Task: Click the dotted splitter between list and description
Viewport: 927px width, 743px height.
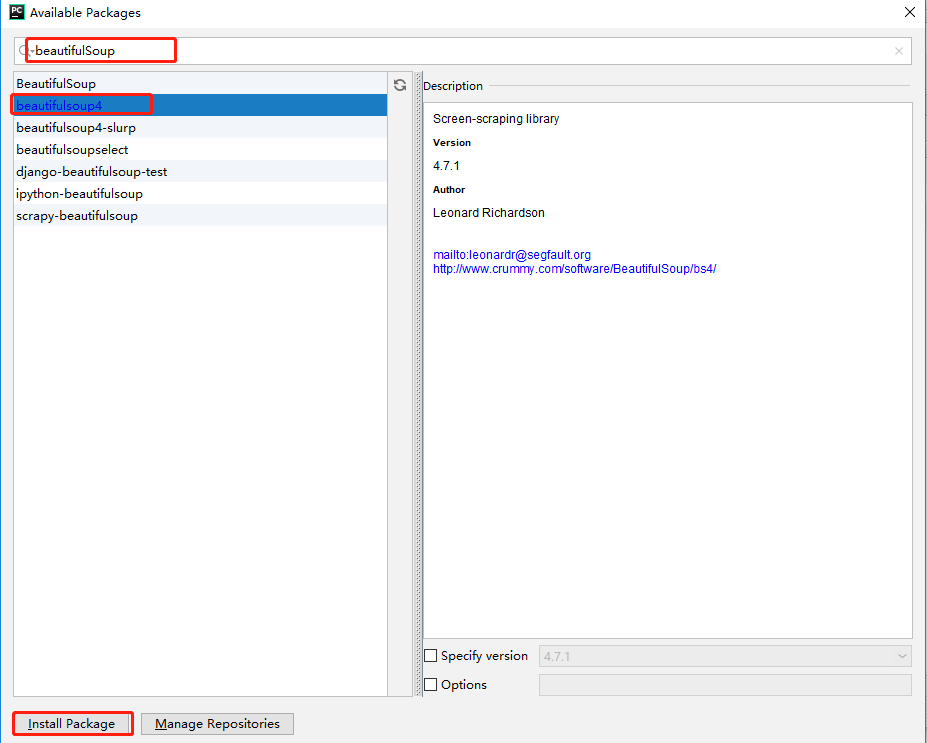Action: (x=419, y=384)
